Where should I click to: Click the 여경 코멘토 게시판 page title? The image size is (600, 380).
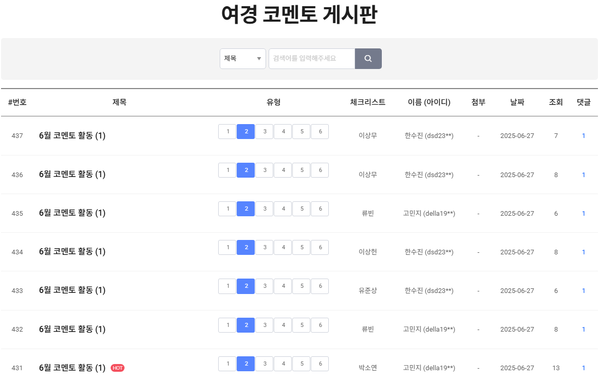[x=300, y=14]
